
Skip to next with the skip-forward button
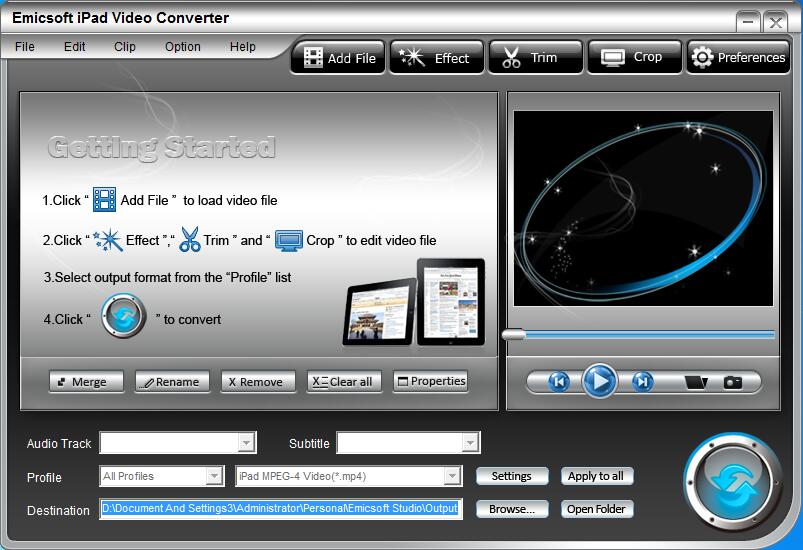(642, 382)
